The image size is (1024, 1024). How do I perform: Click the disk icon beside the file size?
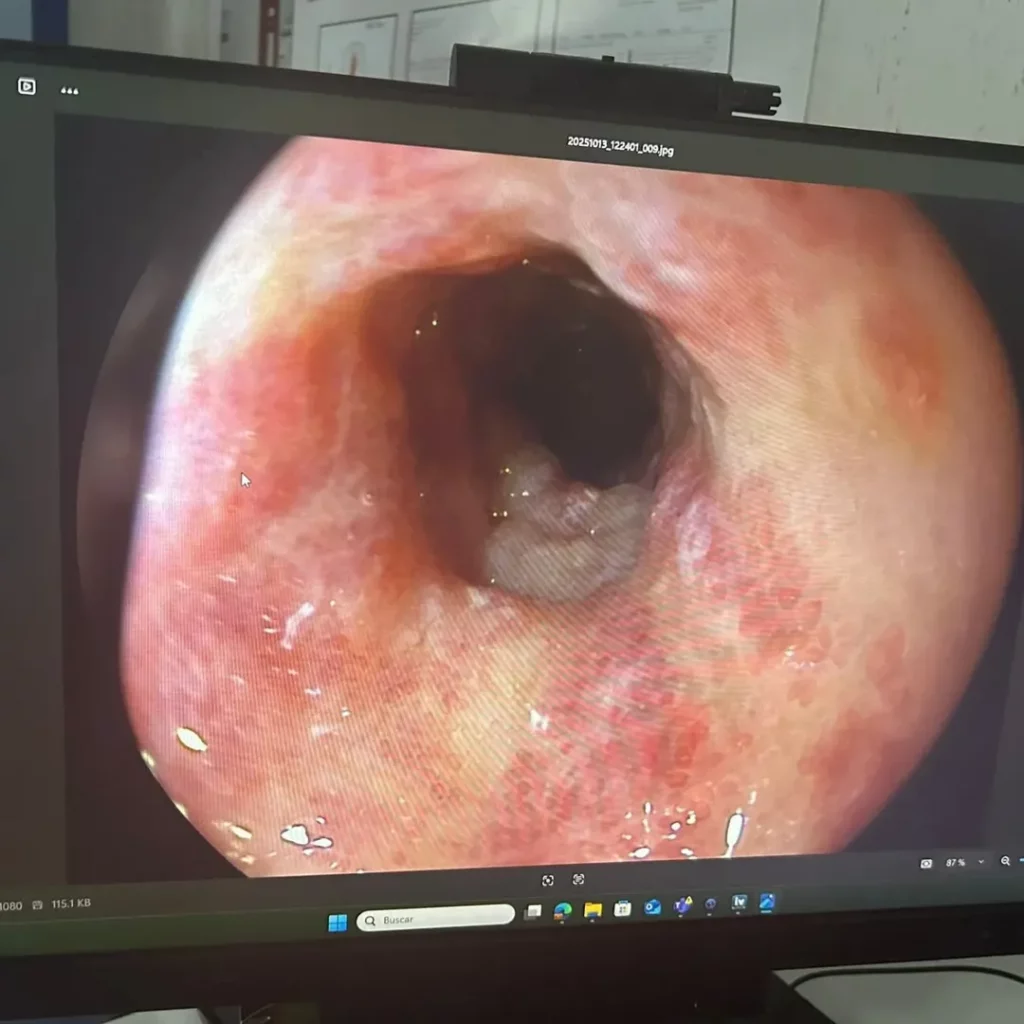click(x=38, y=905)
